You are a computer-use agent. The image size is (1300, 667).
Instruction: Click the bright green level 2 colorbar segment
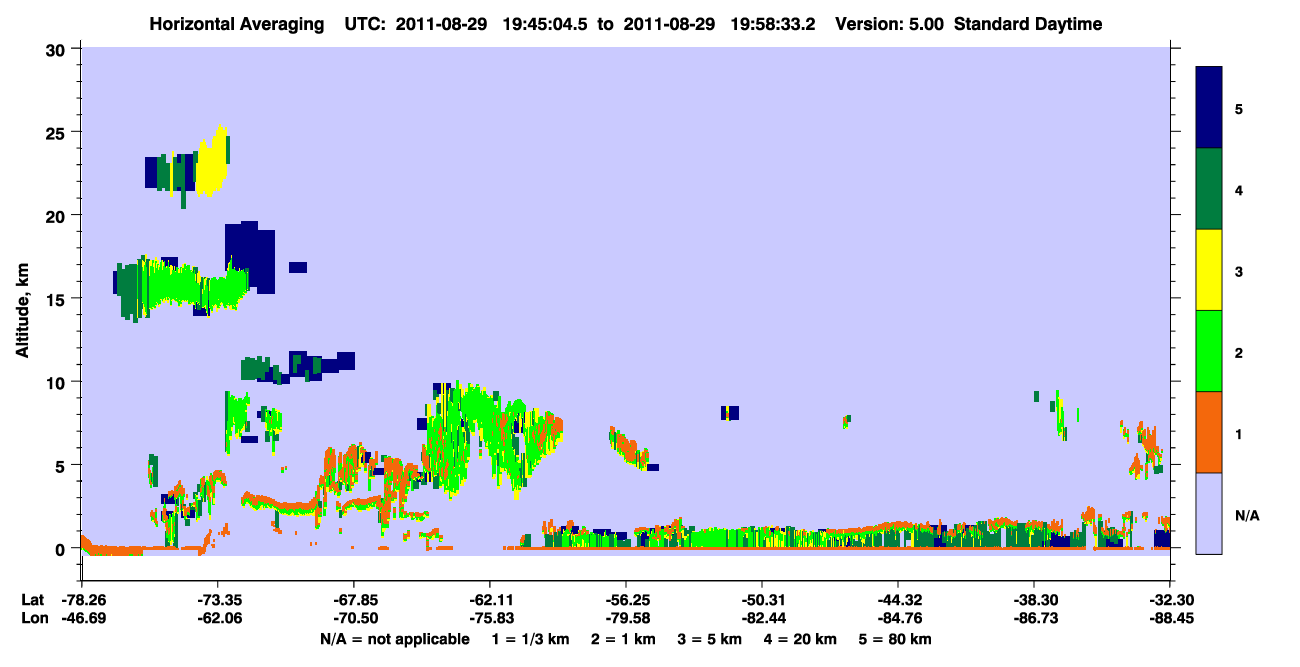pos(1209,351)
